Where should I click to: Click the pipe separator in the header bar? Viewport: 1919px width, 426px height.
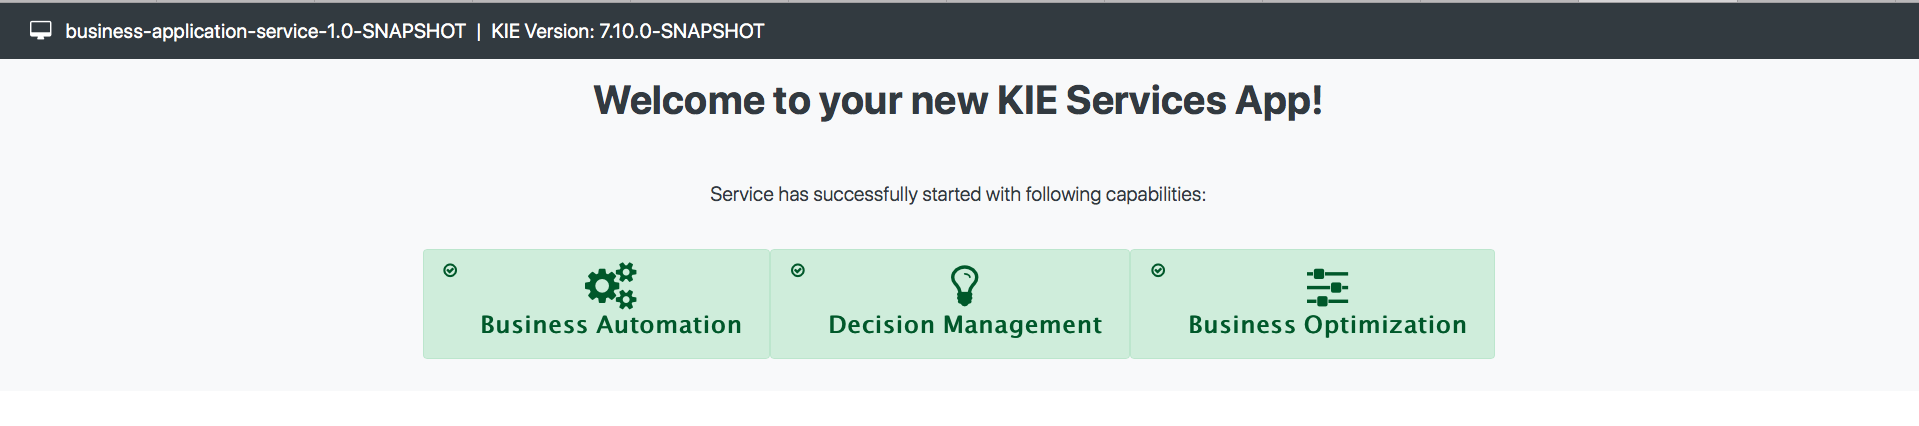(478, 31)
